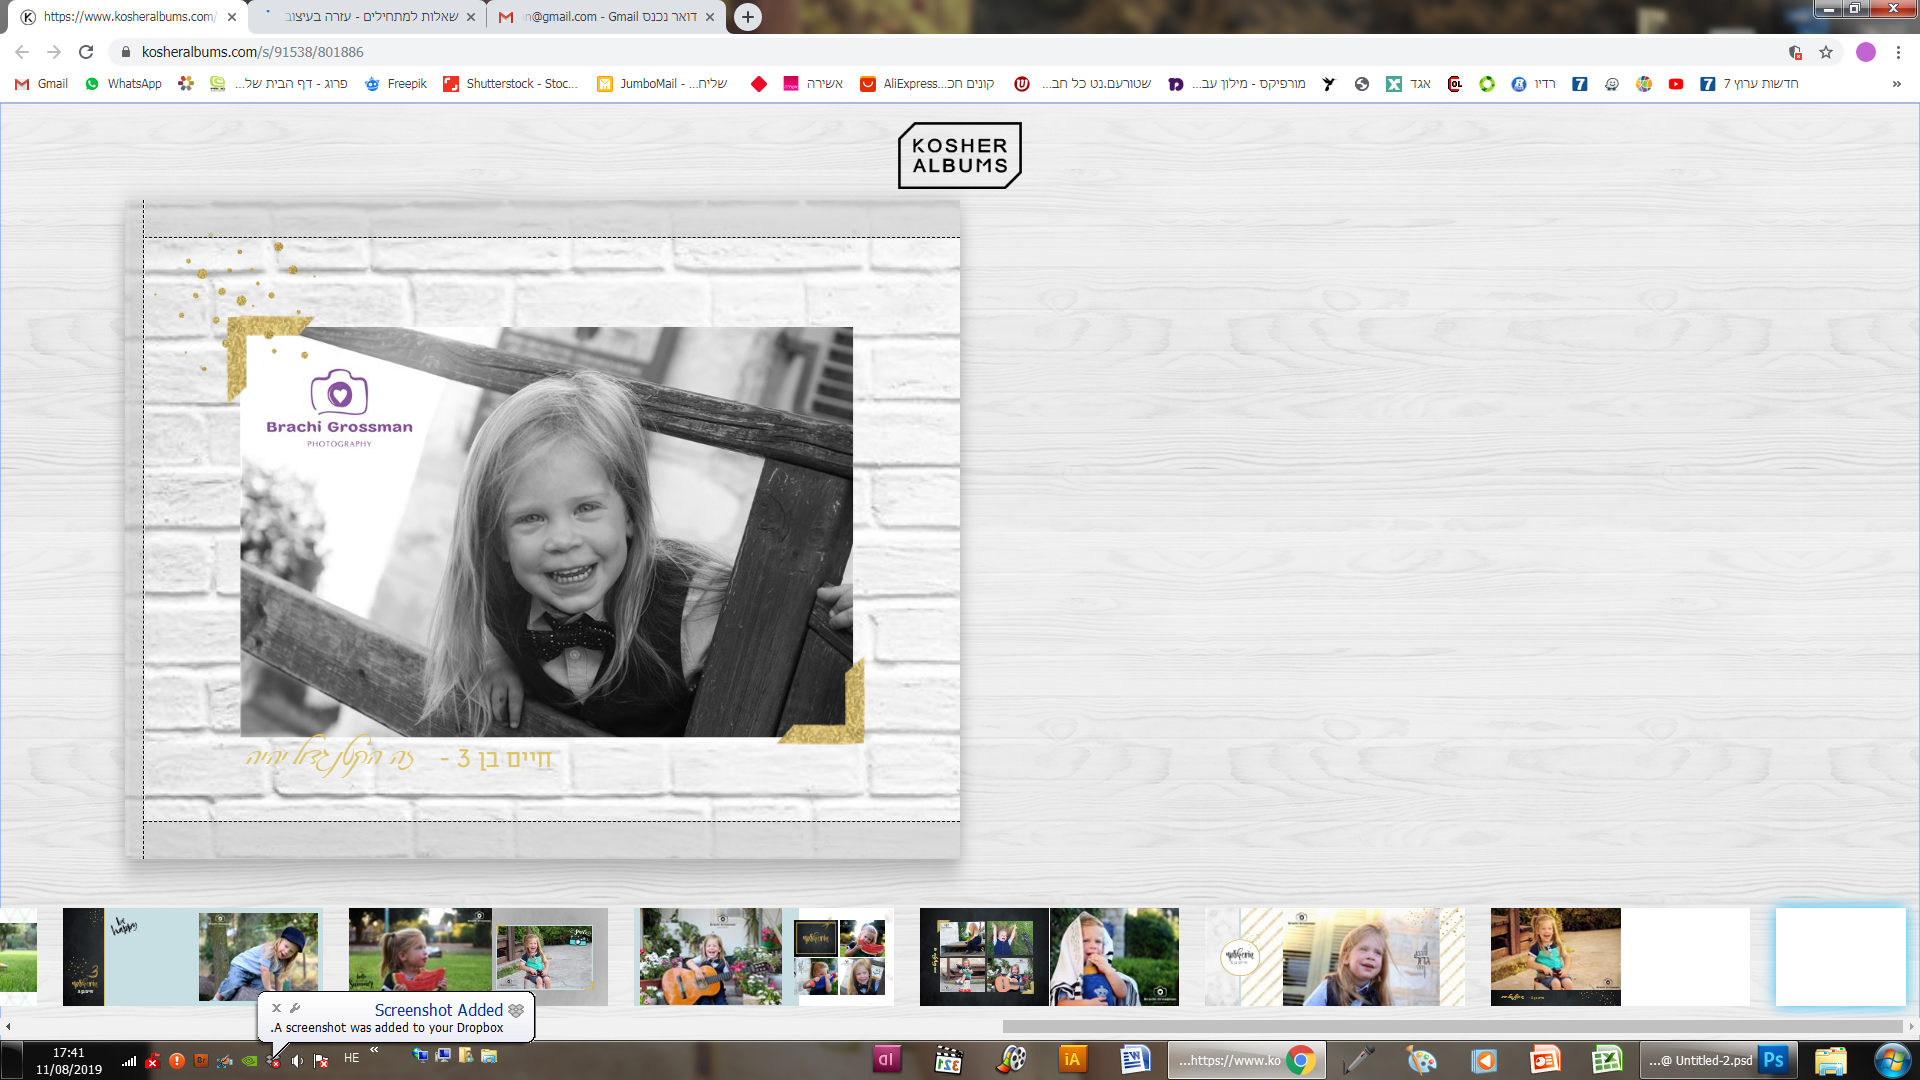The image size is (1920, 1080).
Task: Toggle the HE language indicator
Action: coord(351,1058)
